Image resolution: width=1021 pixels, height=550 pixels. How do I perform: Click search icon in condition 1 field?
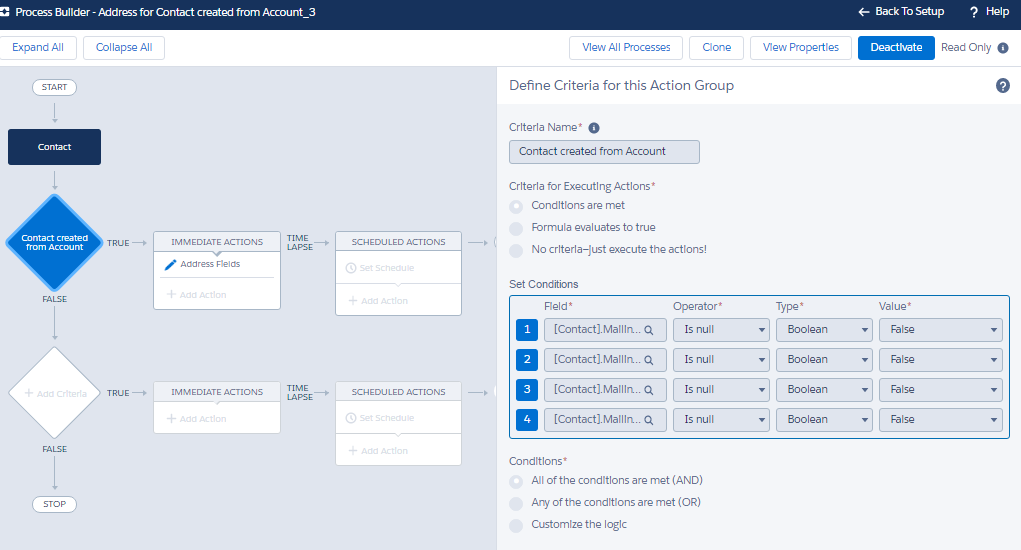click(649, 330)
